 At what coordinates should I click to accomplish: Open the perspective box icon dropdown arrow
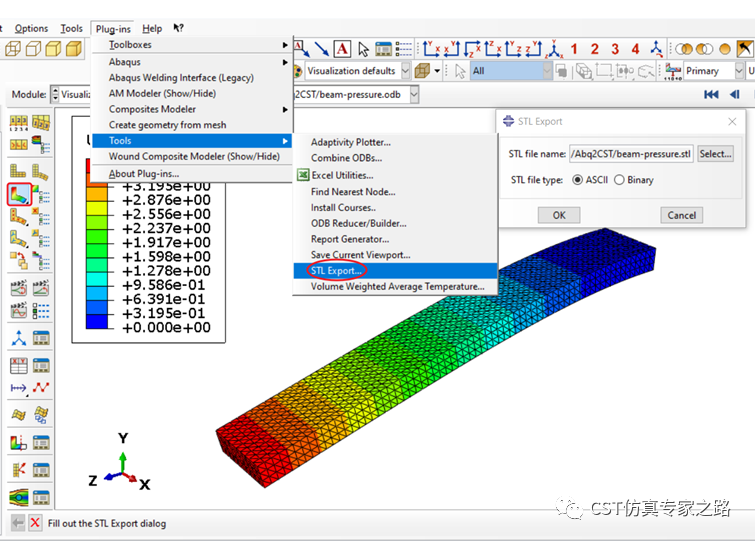(437, 71)
